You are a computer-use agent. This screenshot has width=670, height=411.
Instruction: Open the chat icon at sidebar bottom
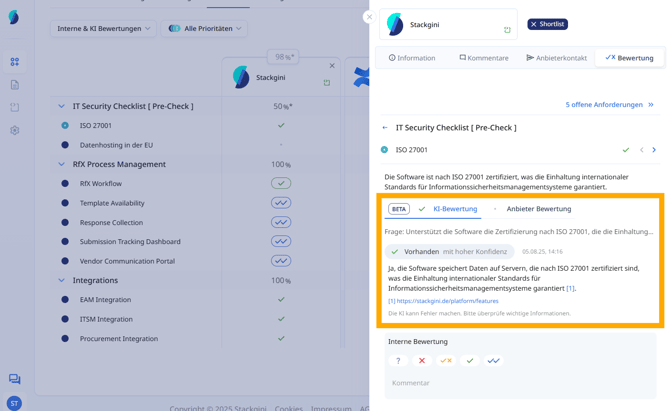click(x=14, y=379)
